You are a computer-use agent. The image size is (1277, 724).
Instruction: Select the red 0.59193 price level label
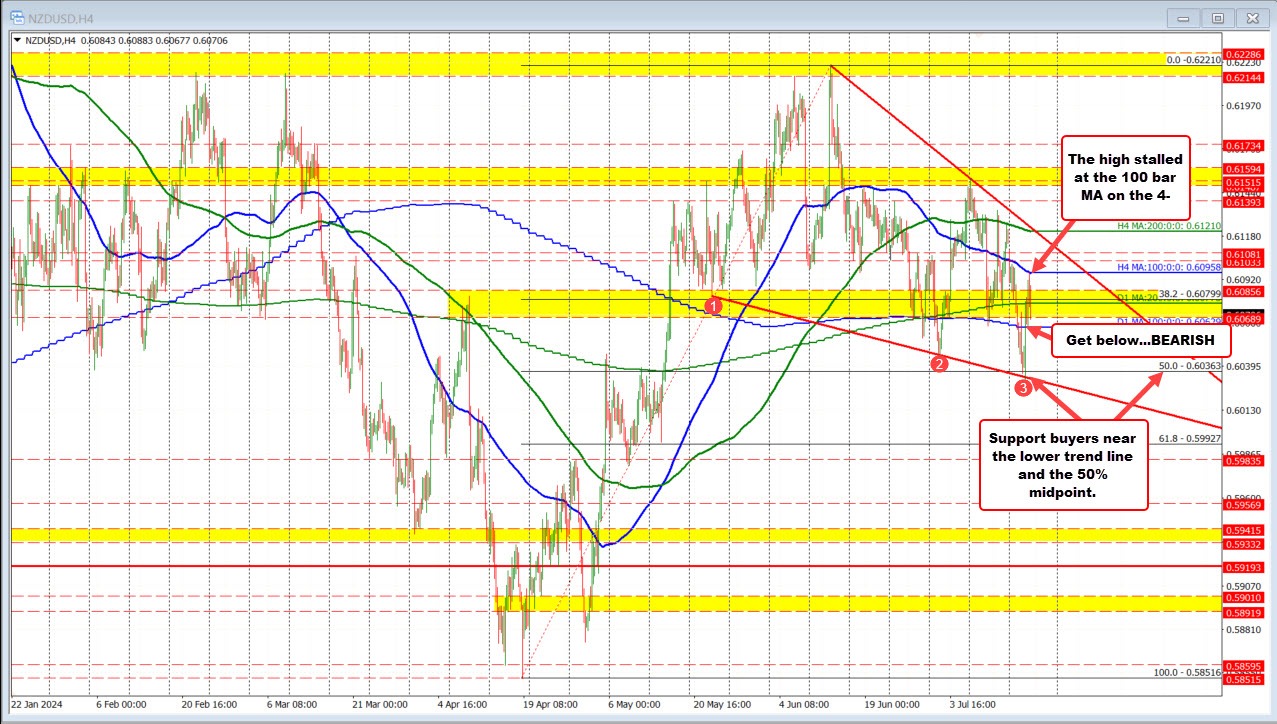[x=1243, y=566]
